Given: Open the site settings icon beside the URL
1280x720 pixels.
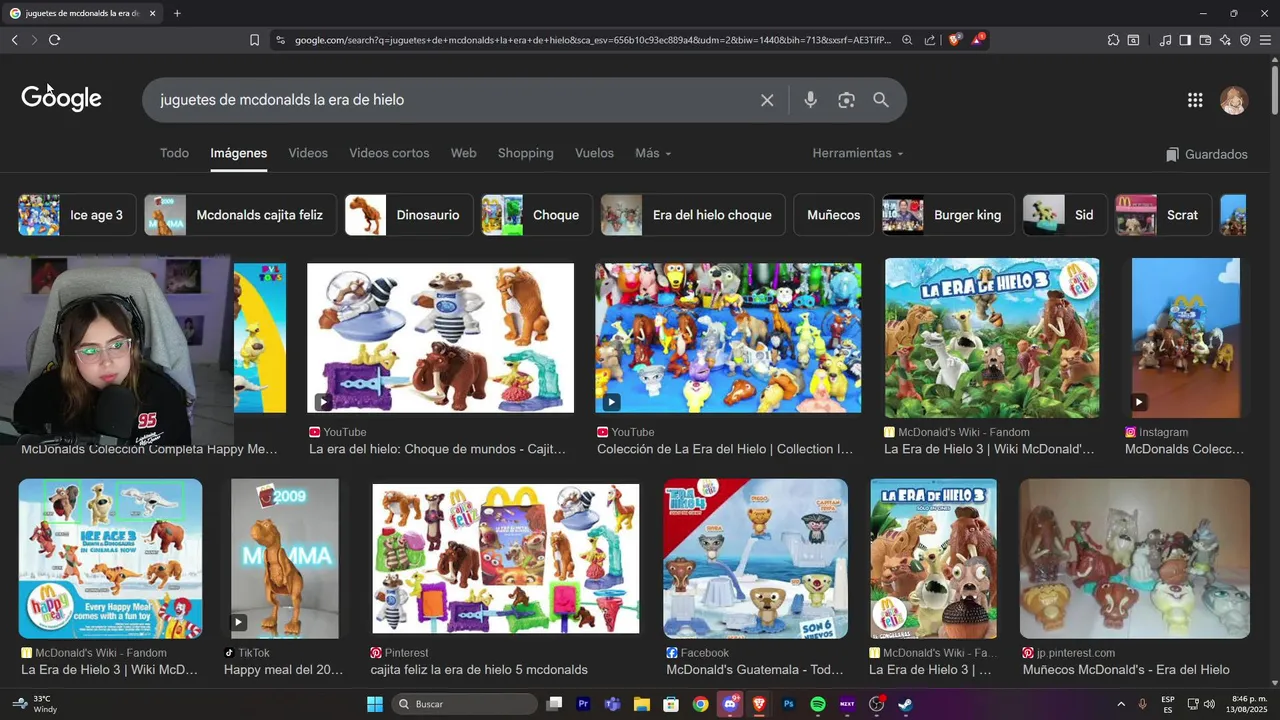Looking at the screenshot, I should click(280, 40).
